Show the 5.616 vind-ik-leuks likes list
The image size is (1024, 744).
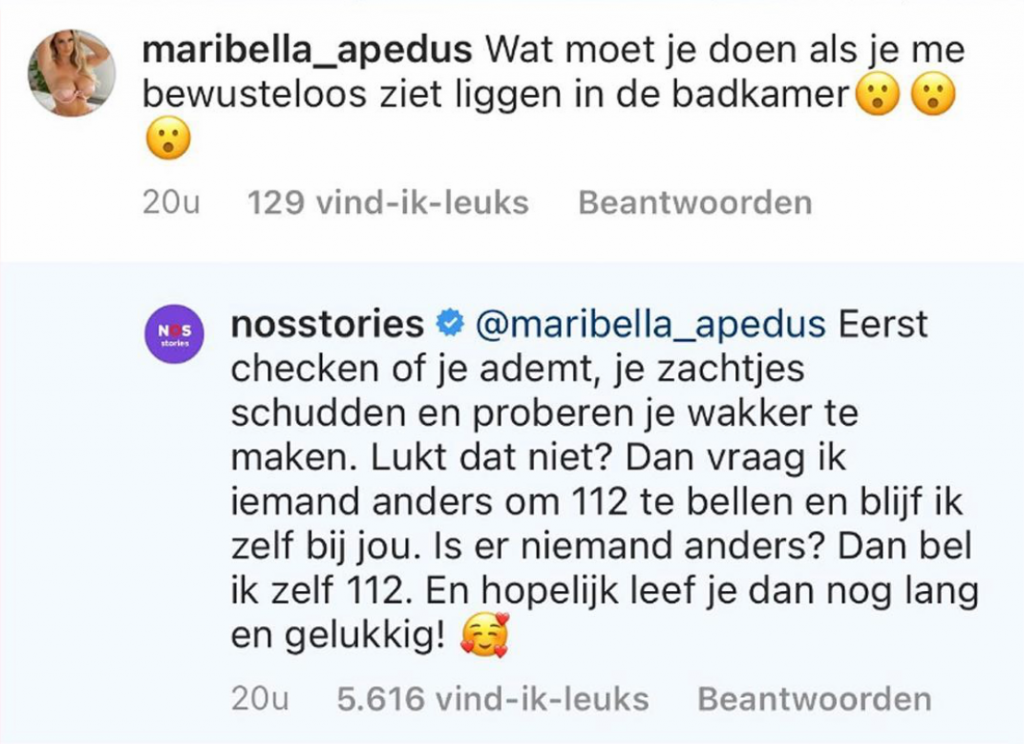pos(492,698)
